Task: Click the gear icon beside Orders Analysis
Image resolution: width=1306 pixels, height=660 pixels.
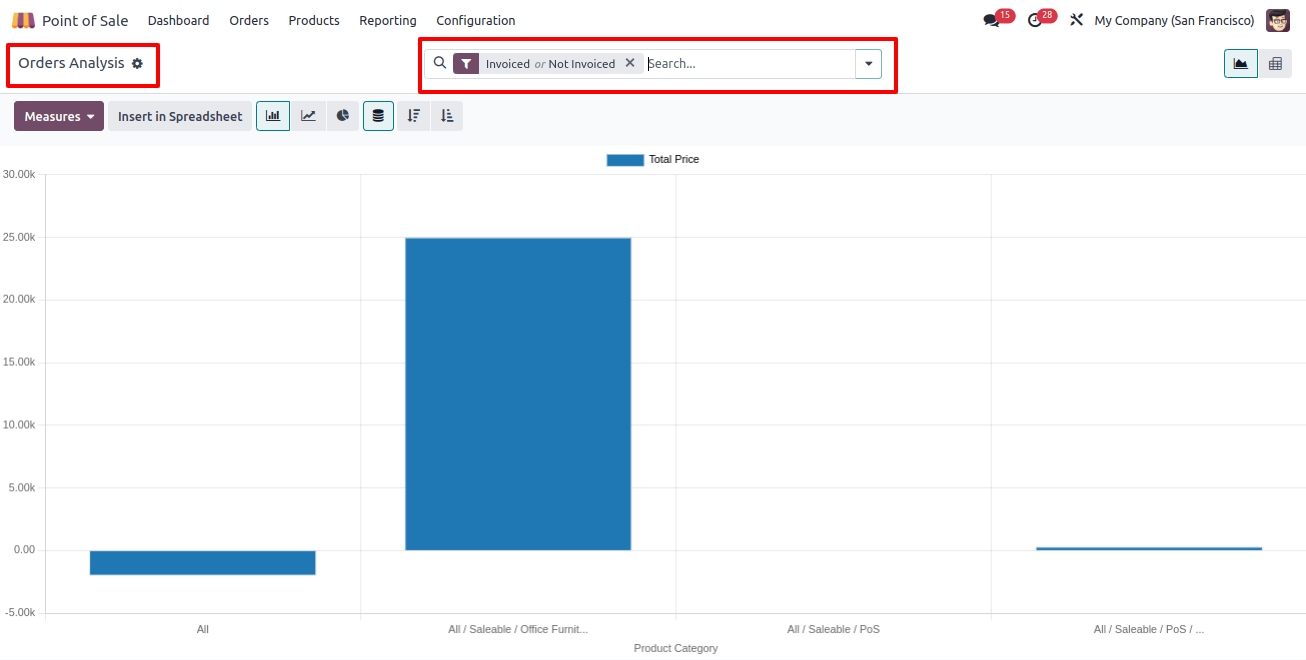Action: (138, 63)
